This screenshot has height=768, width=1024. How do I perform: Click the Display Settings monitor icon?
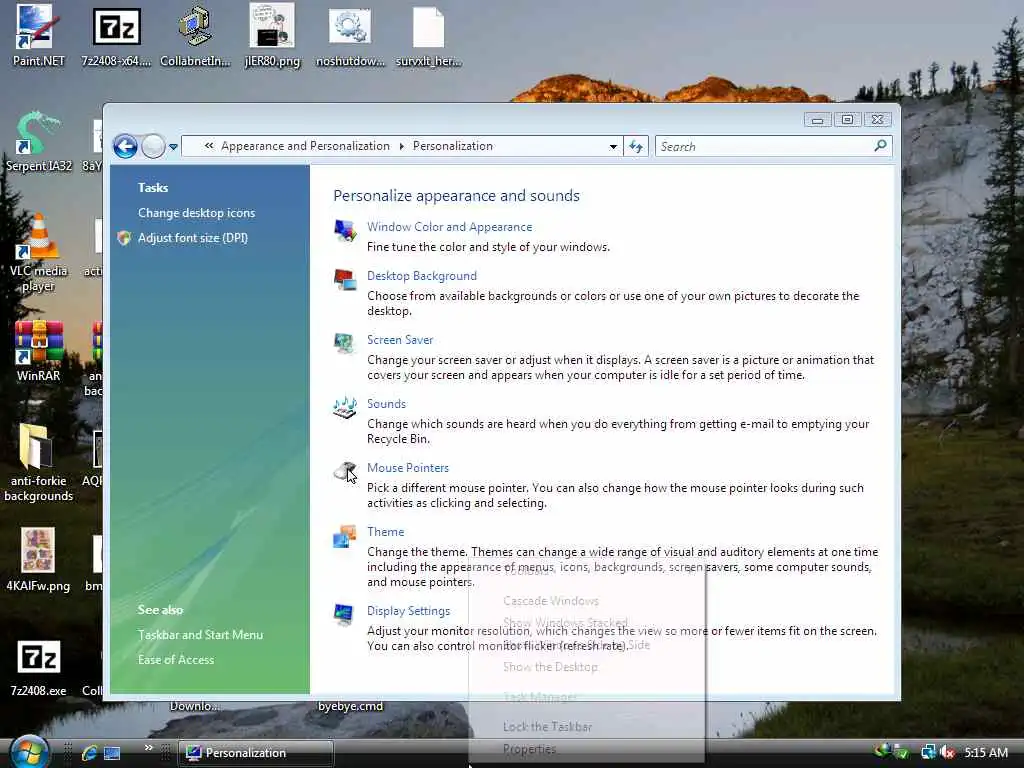coord(344,614)
